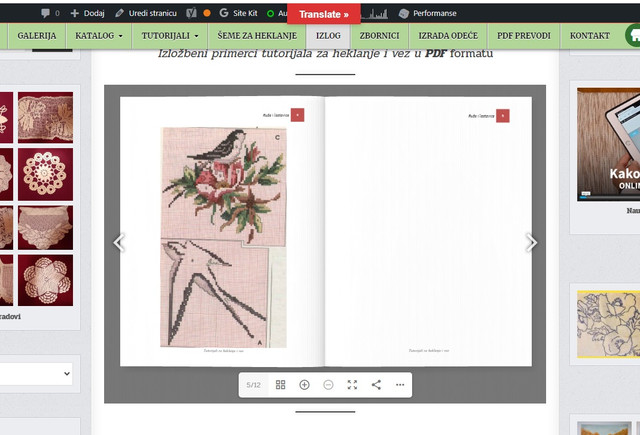Image resolution: width=640 pixels, height=435 pixels.
Task: Go to the GALERIJA page
Action: (37, 36)
